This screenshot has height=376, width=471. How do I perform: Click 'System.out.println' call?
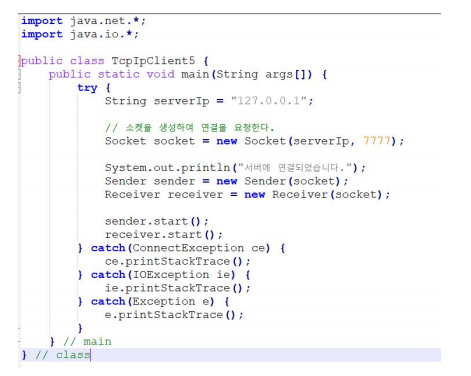pos(168,168)
